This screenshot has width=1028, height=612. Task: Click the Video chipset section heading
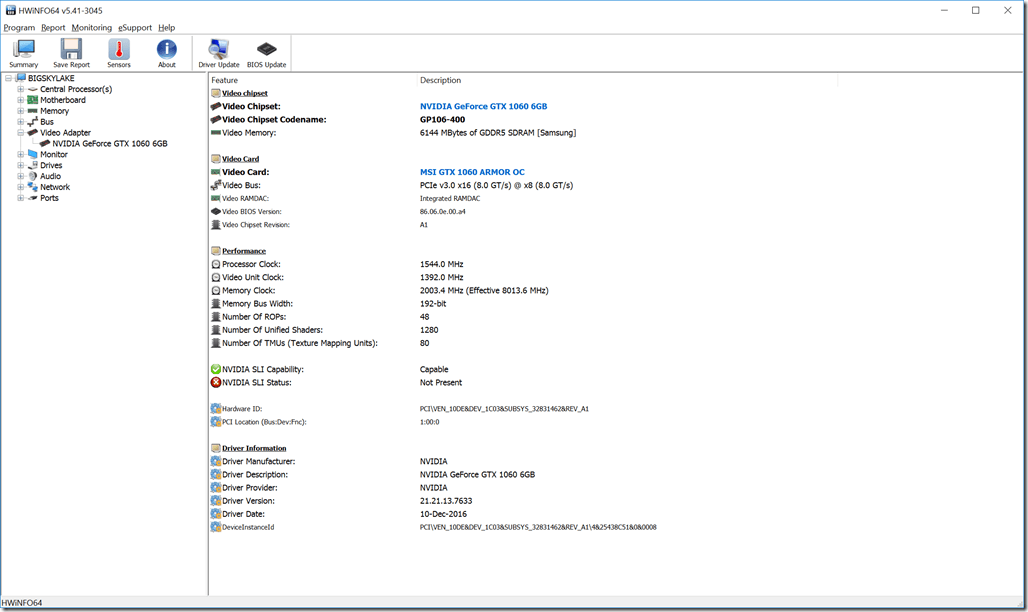[245, 93]
